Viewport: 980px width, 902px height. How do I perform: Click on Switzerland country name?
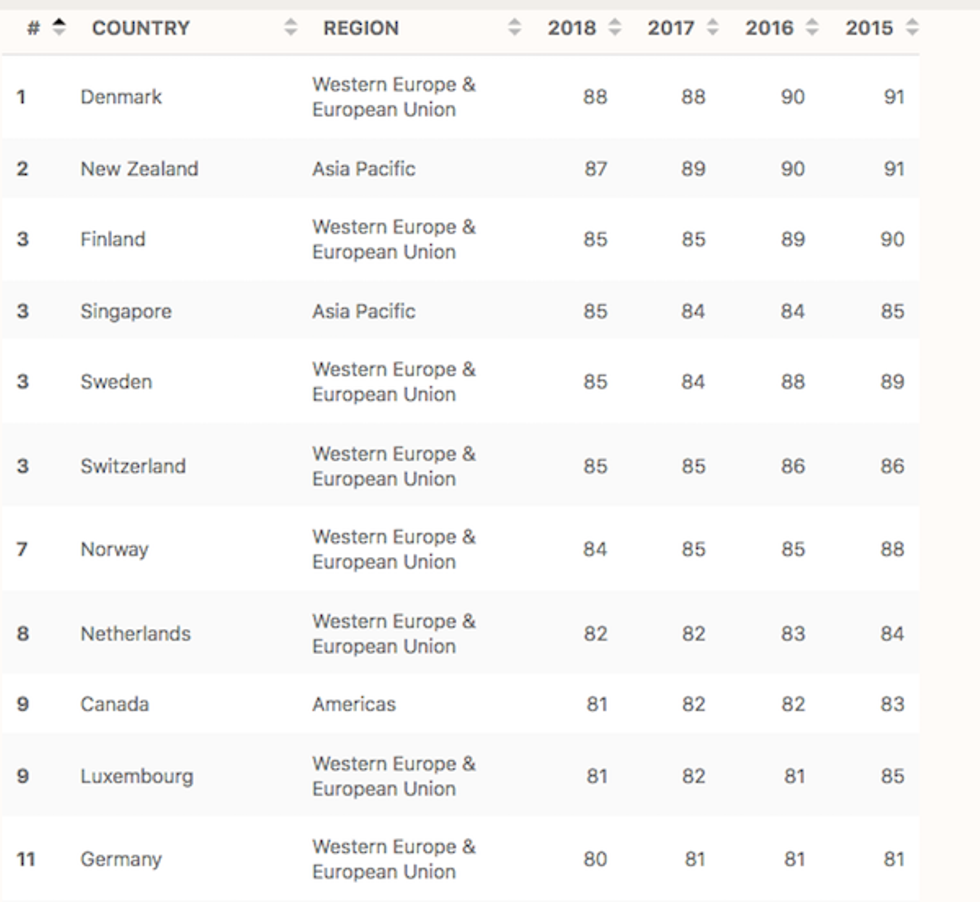click(x=133, y=466)
